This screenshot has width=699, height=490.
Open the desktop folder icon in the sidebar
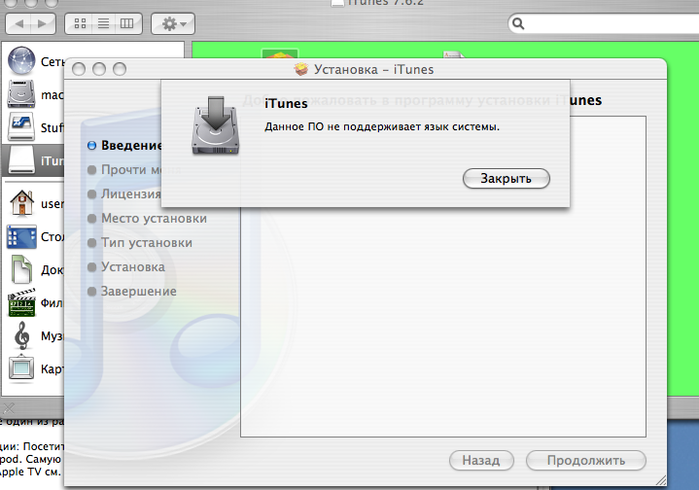pos(21,237)
